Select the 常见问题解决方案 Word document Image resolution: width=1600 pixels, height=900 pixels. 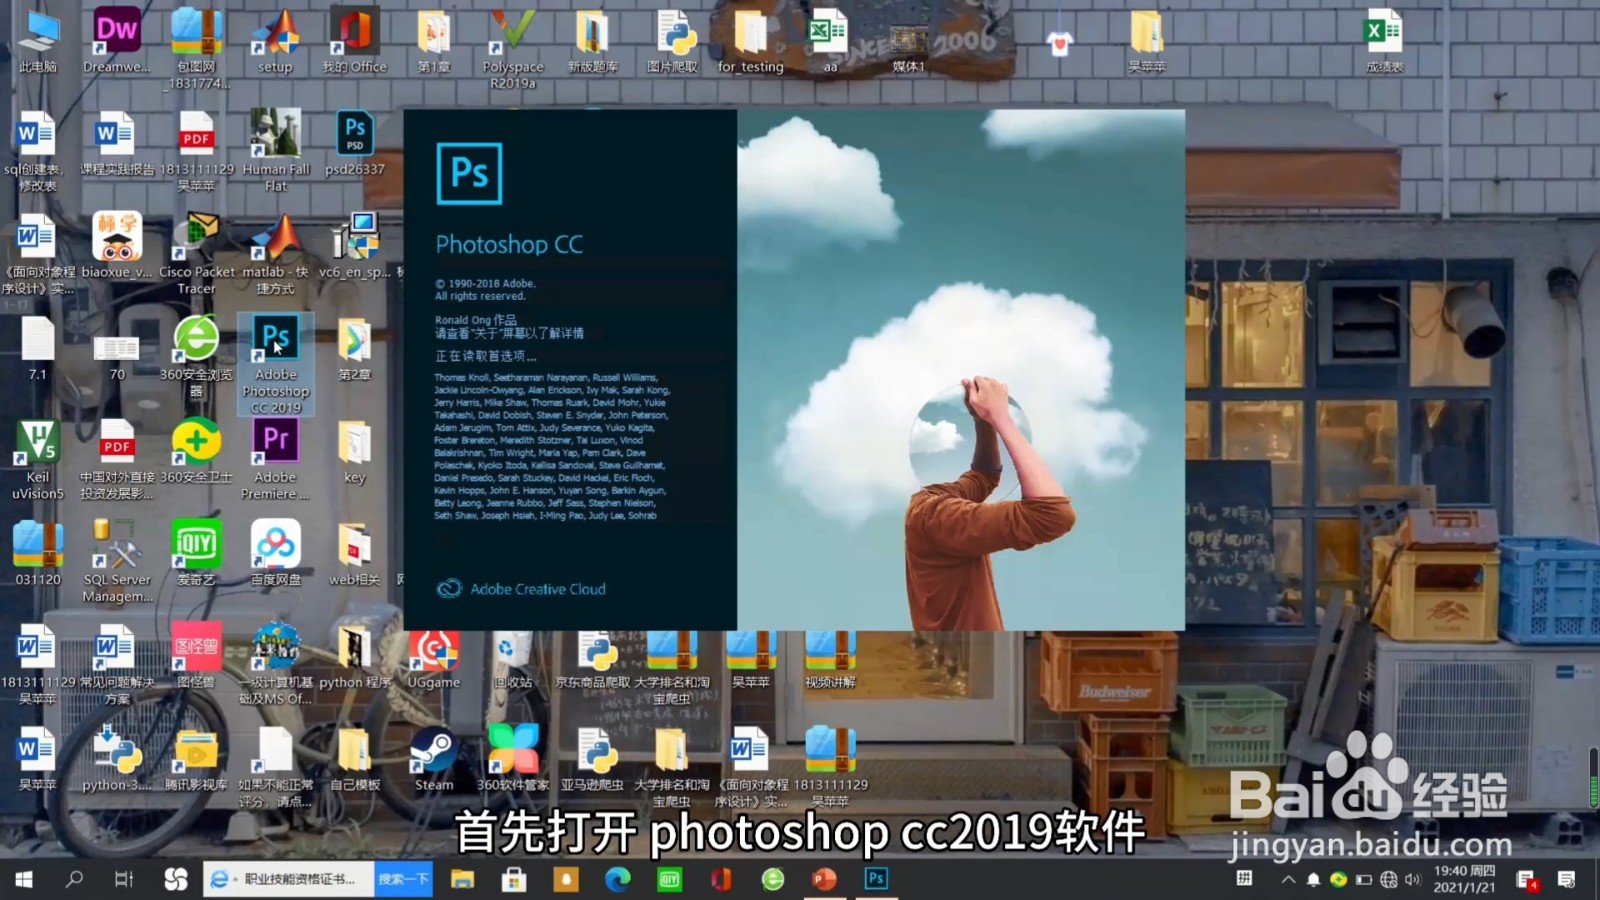pyautogui.click(x=117, y=664)
